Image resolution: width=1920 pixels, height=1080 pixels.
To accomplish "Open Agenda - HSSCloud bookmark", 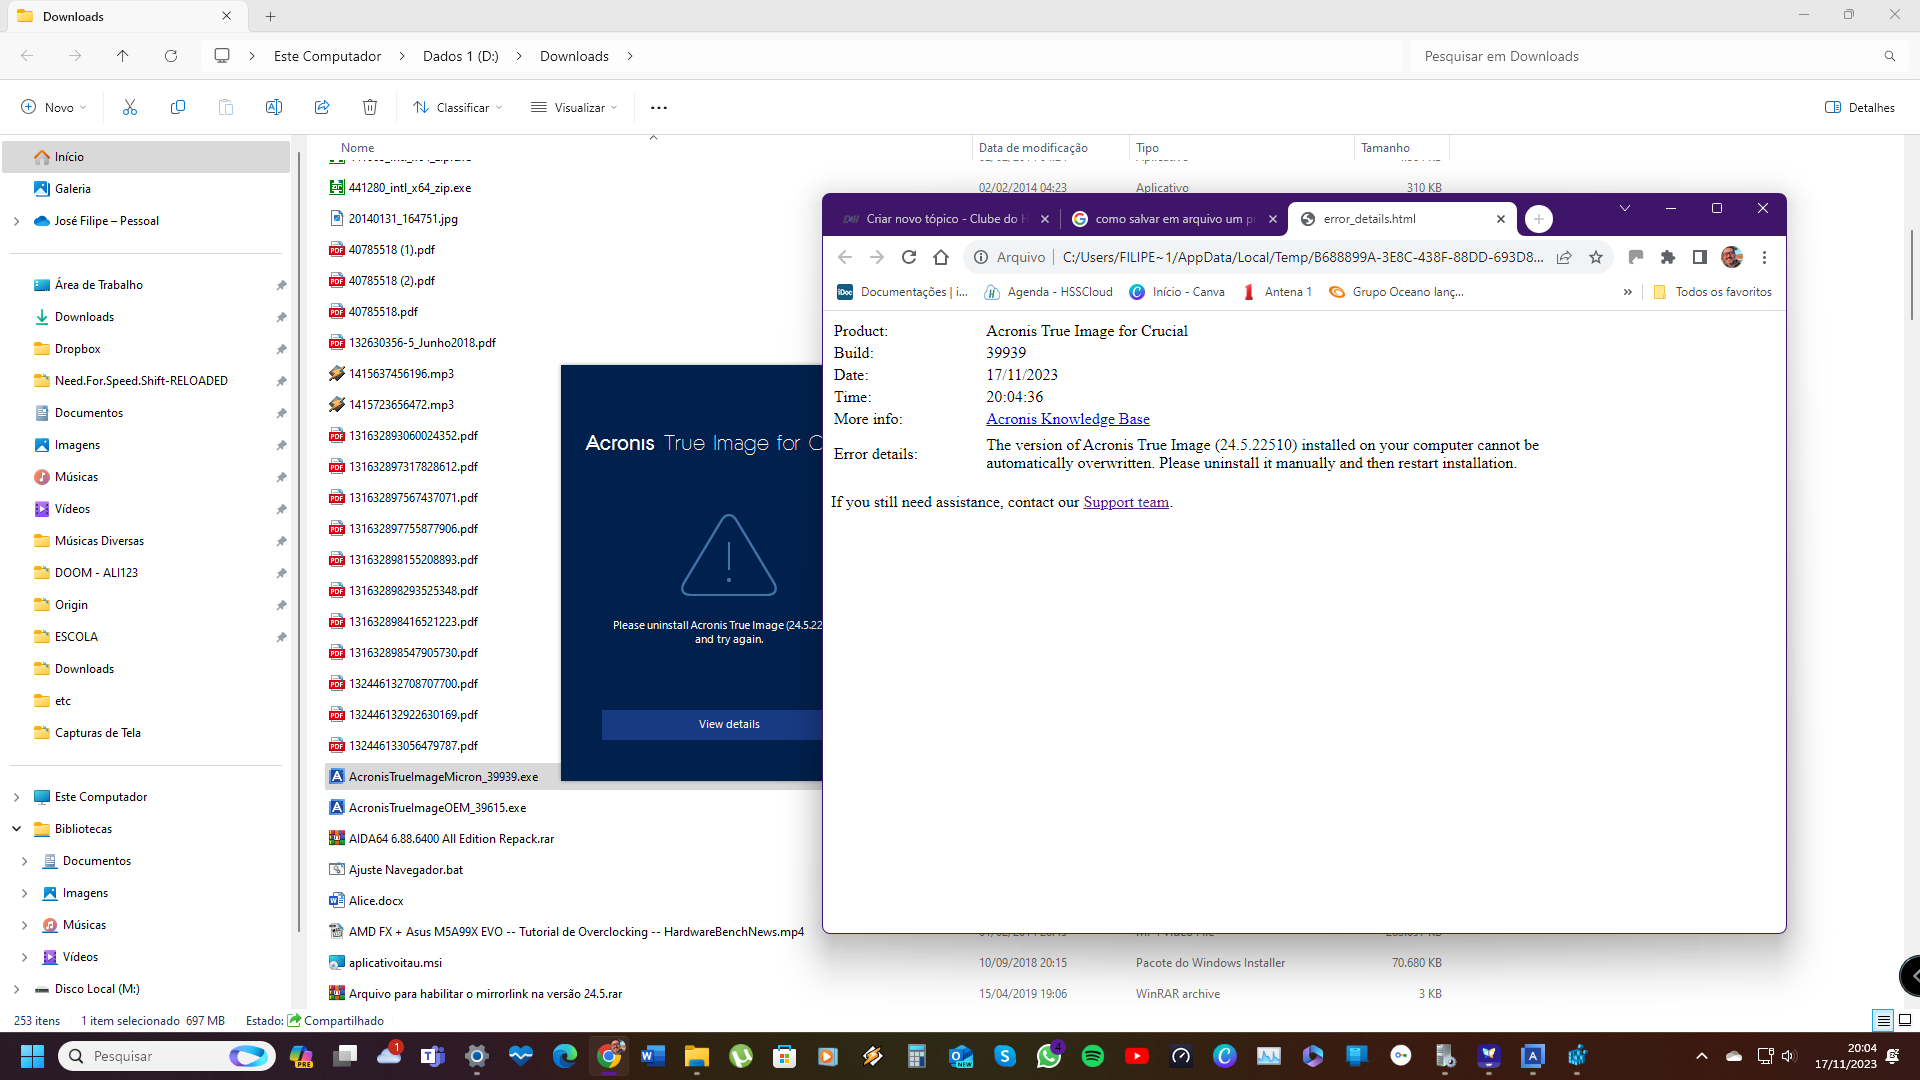I will 1048,292.
